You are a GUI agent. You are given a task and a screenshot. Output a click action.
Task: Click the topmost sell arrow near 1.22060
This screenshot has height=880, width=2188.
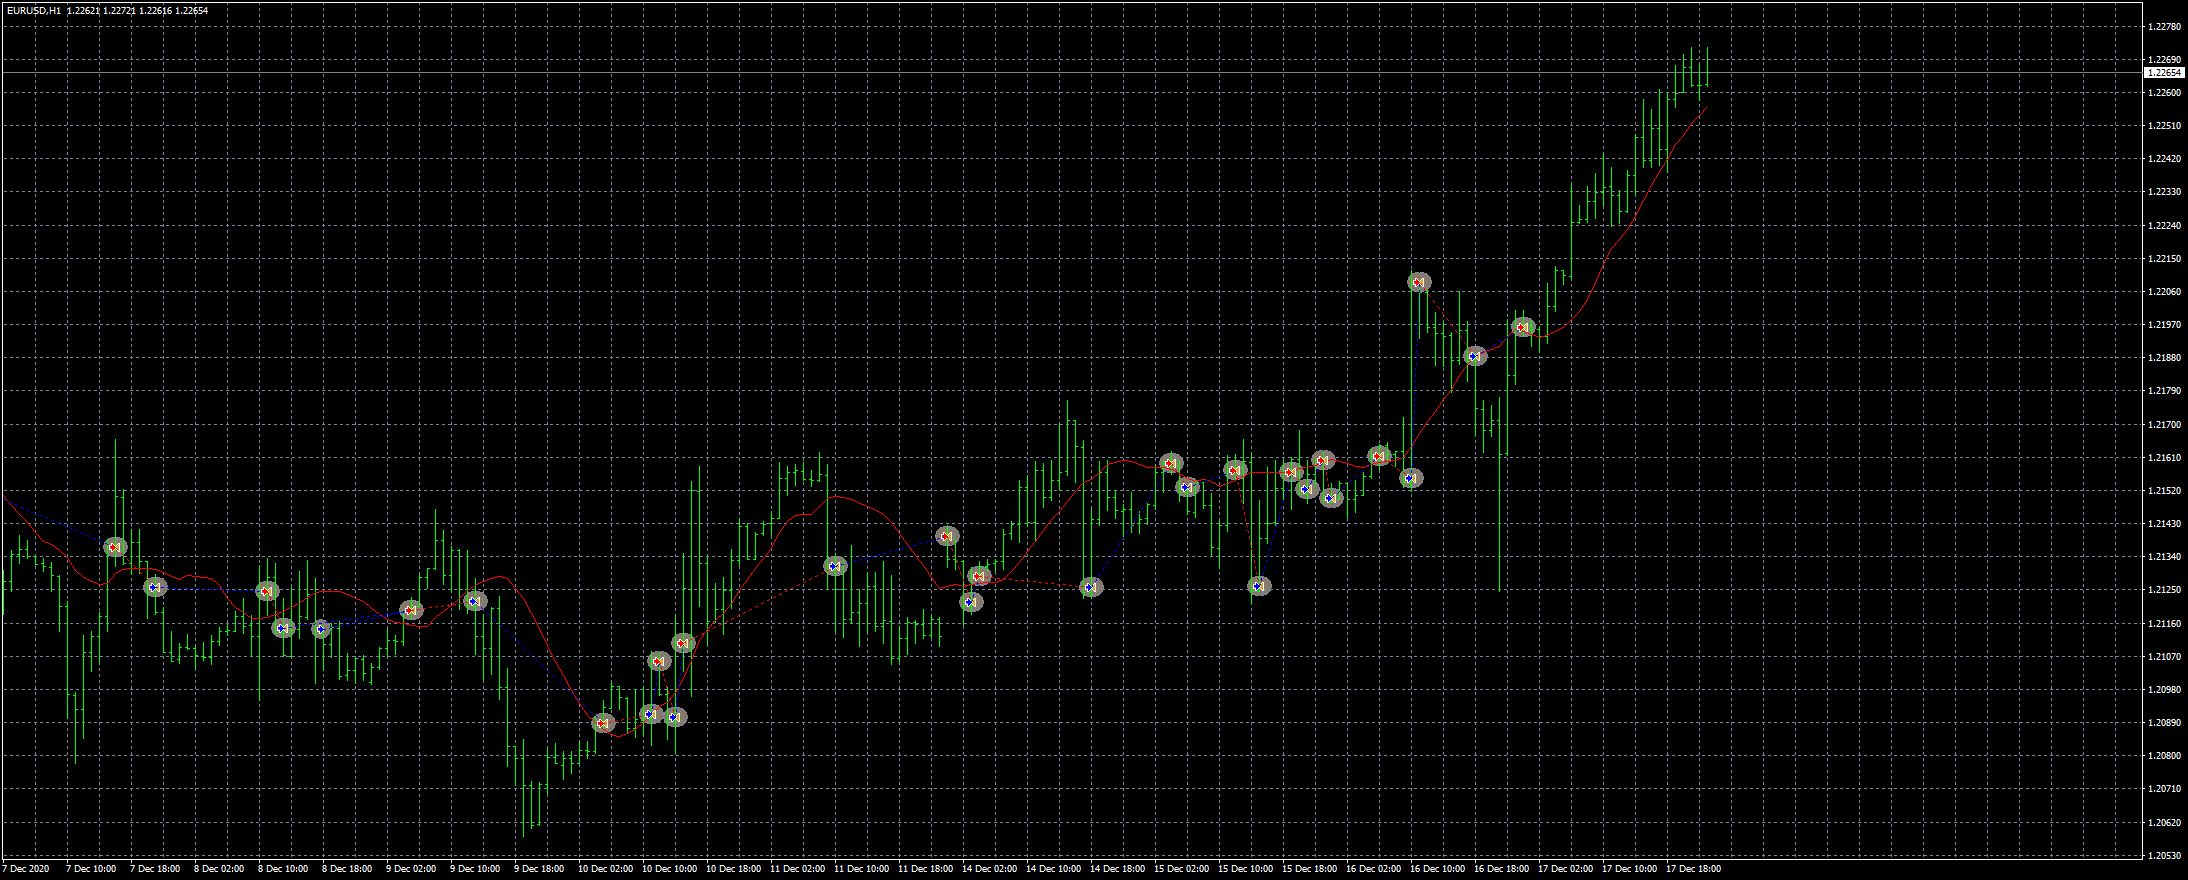point(1419,283)
